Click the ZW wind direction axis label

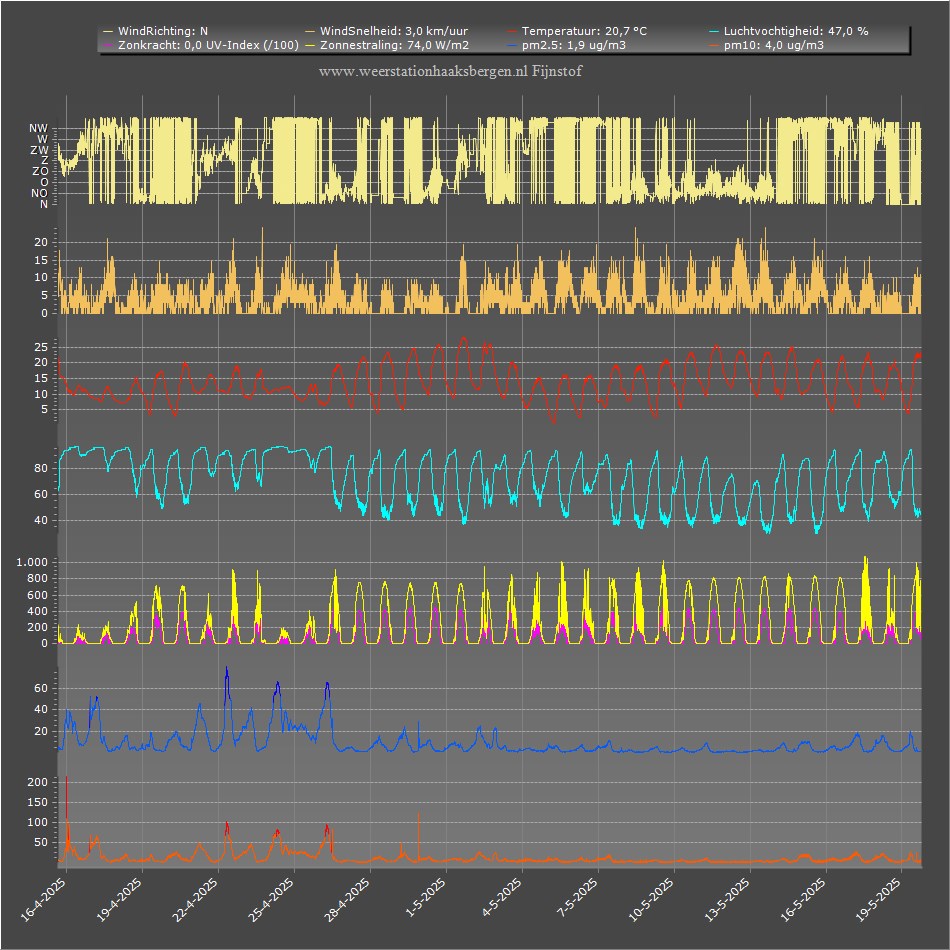[x=39, y=150]
